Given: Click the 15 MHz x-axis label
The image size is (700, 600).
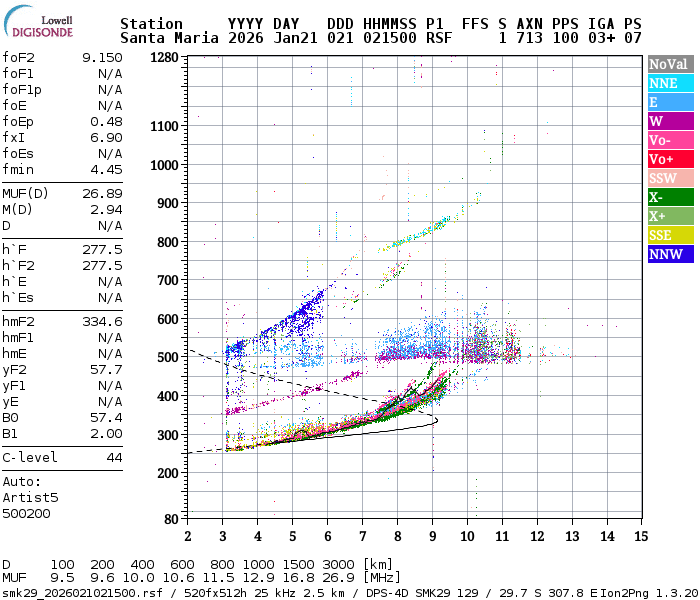Looking at the screenshot, I should tap(641, 536).
